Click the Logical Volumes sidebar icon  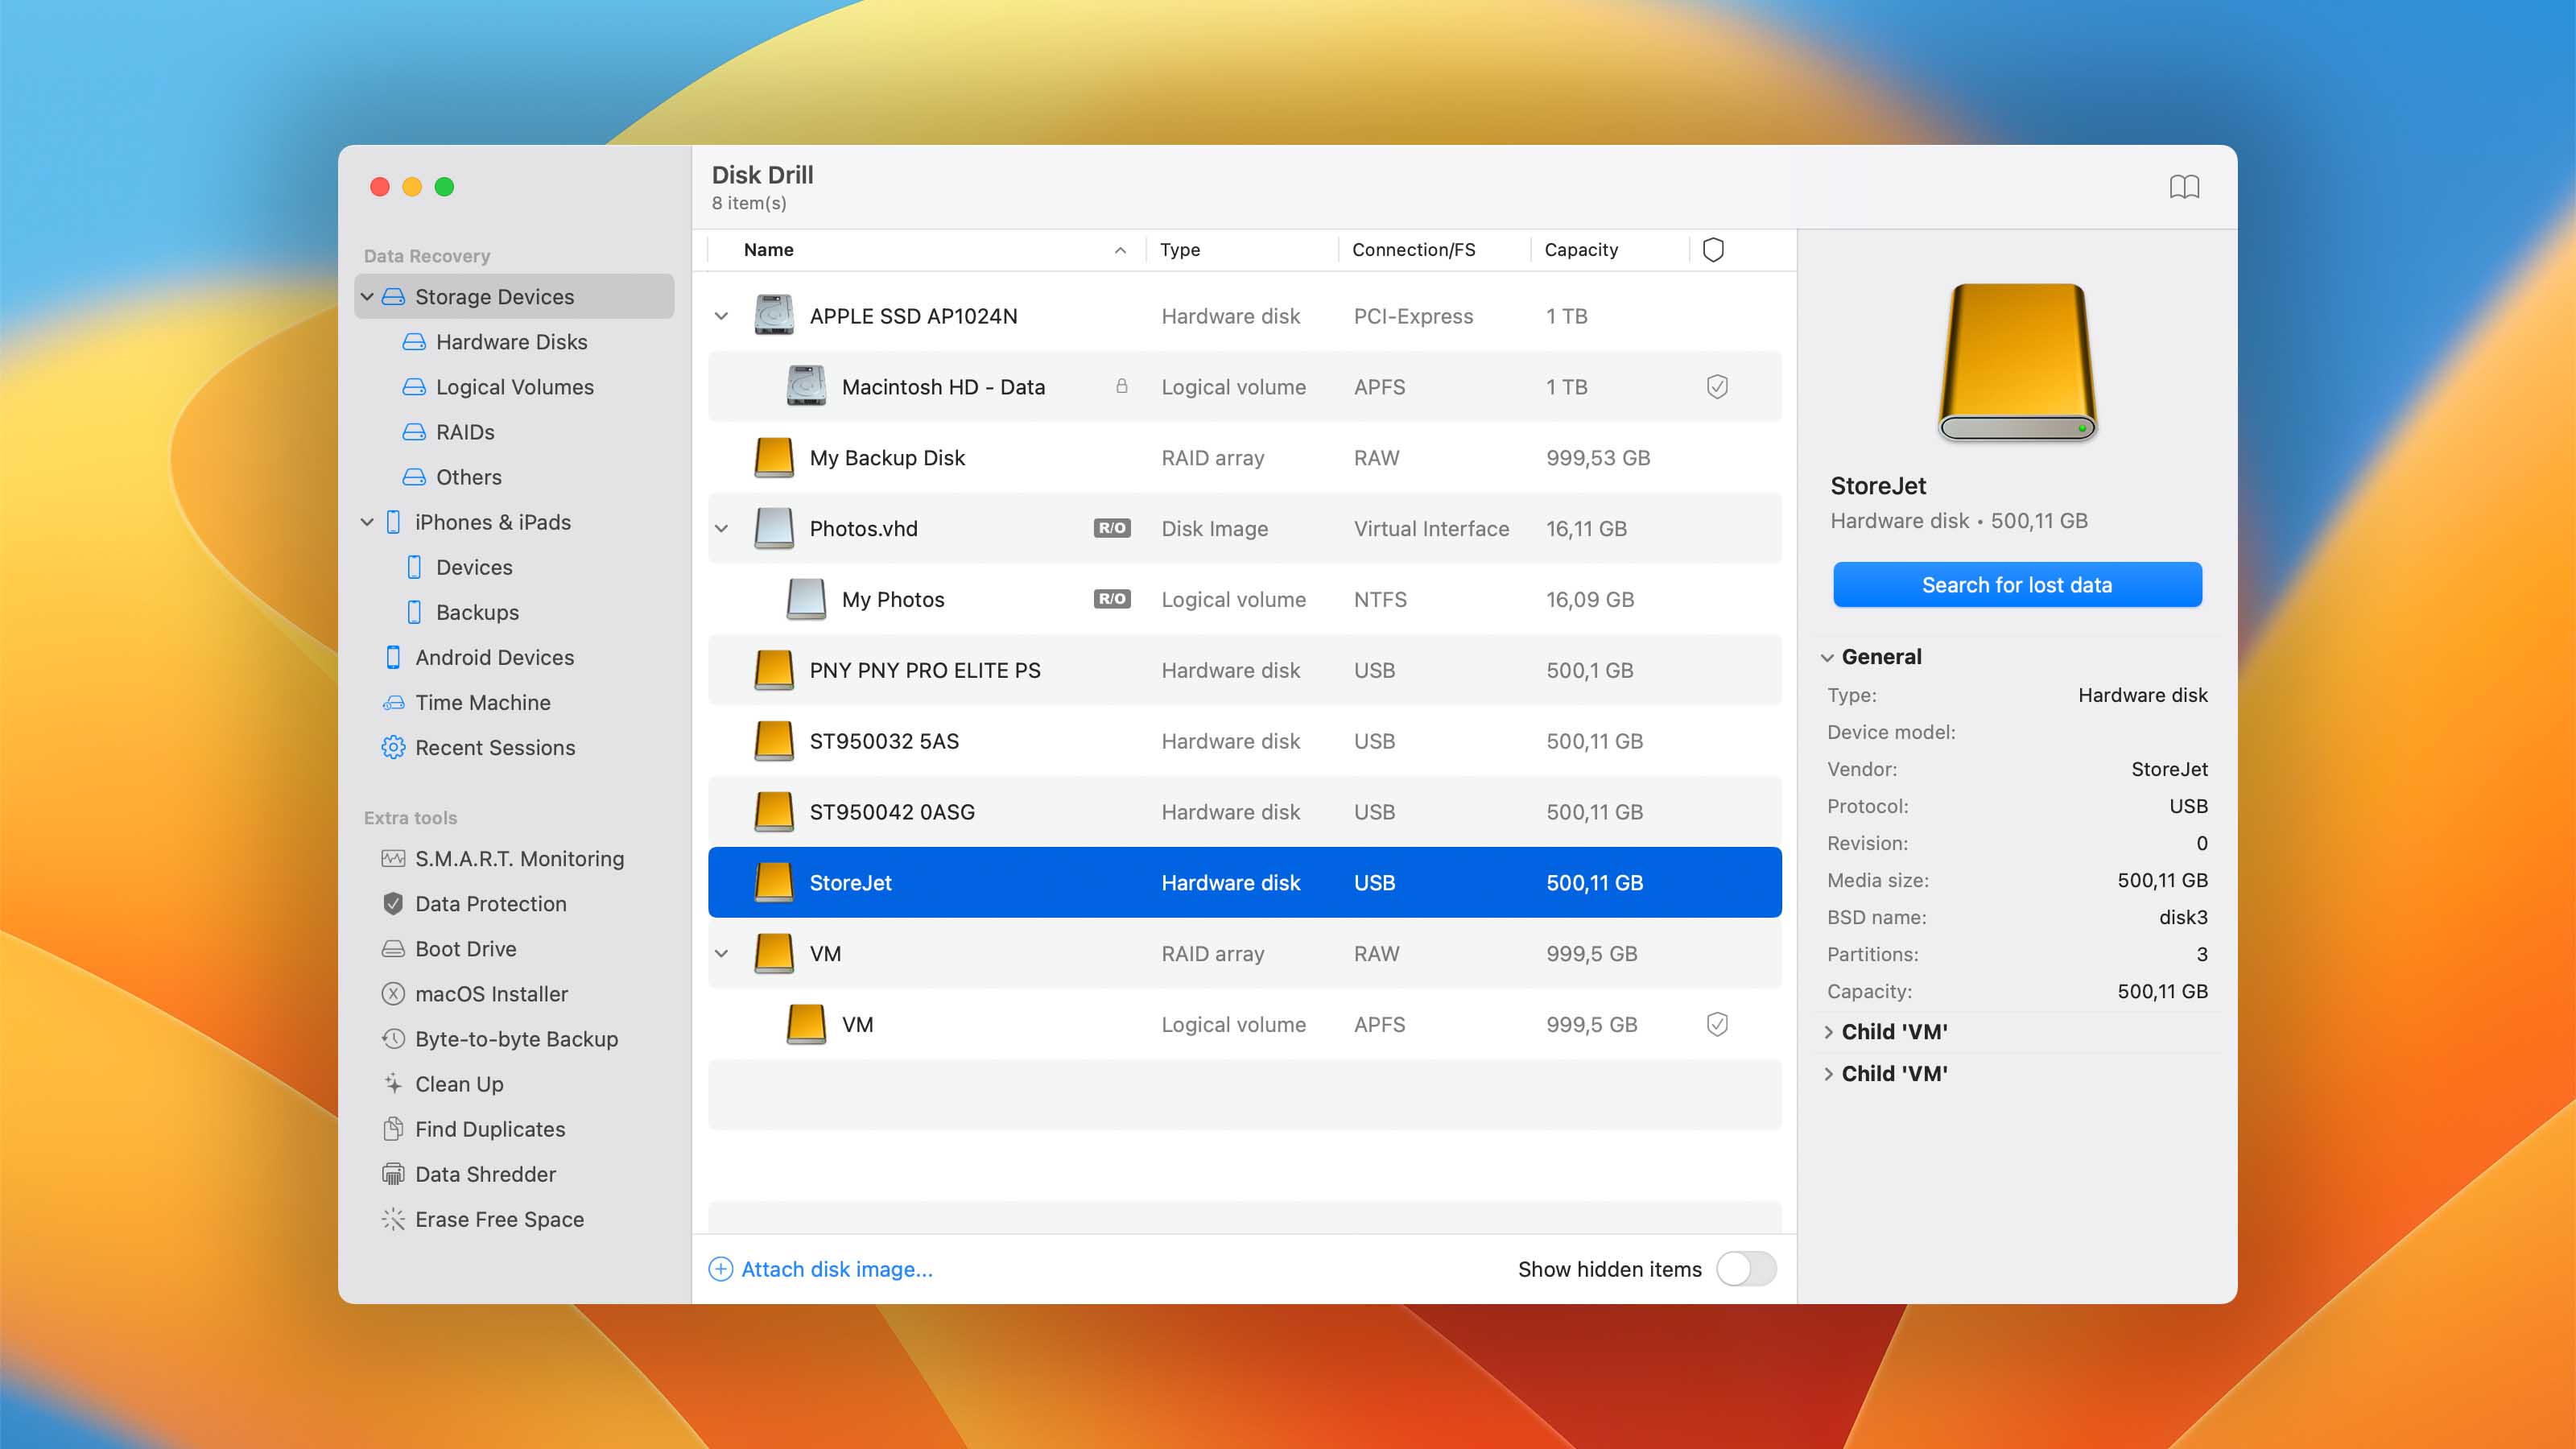414,387
